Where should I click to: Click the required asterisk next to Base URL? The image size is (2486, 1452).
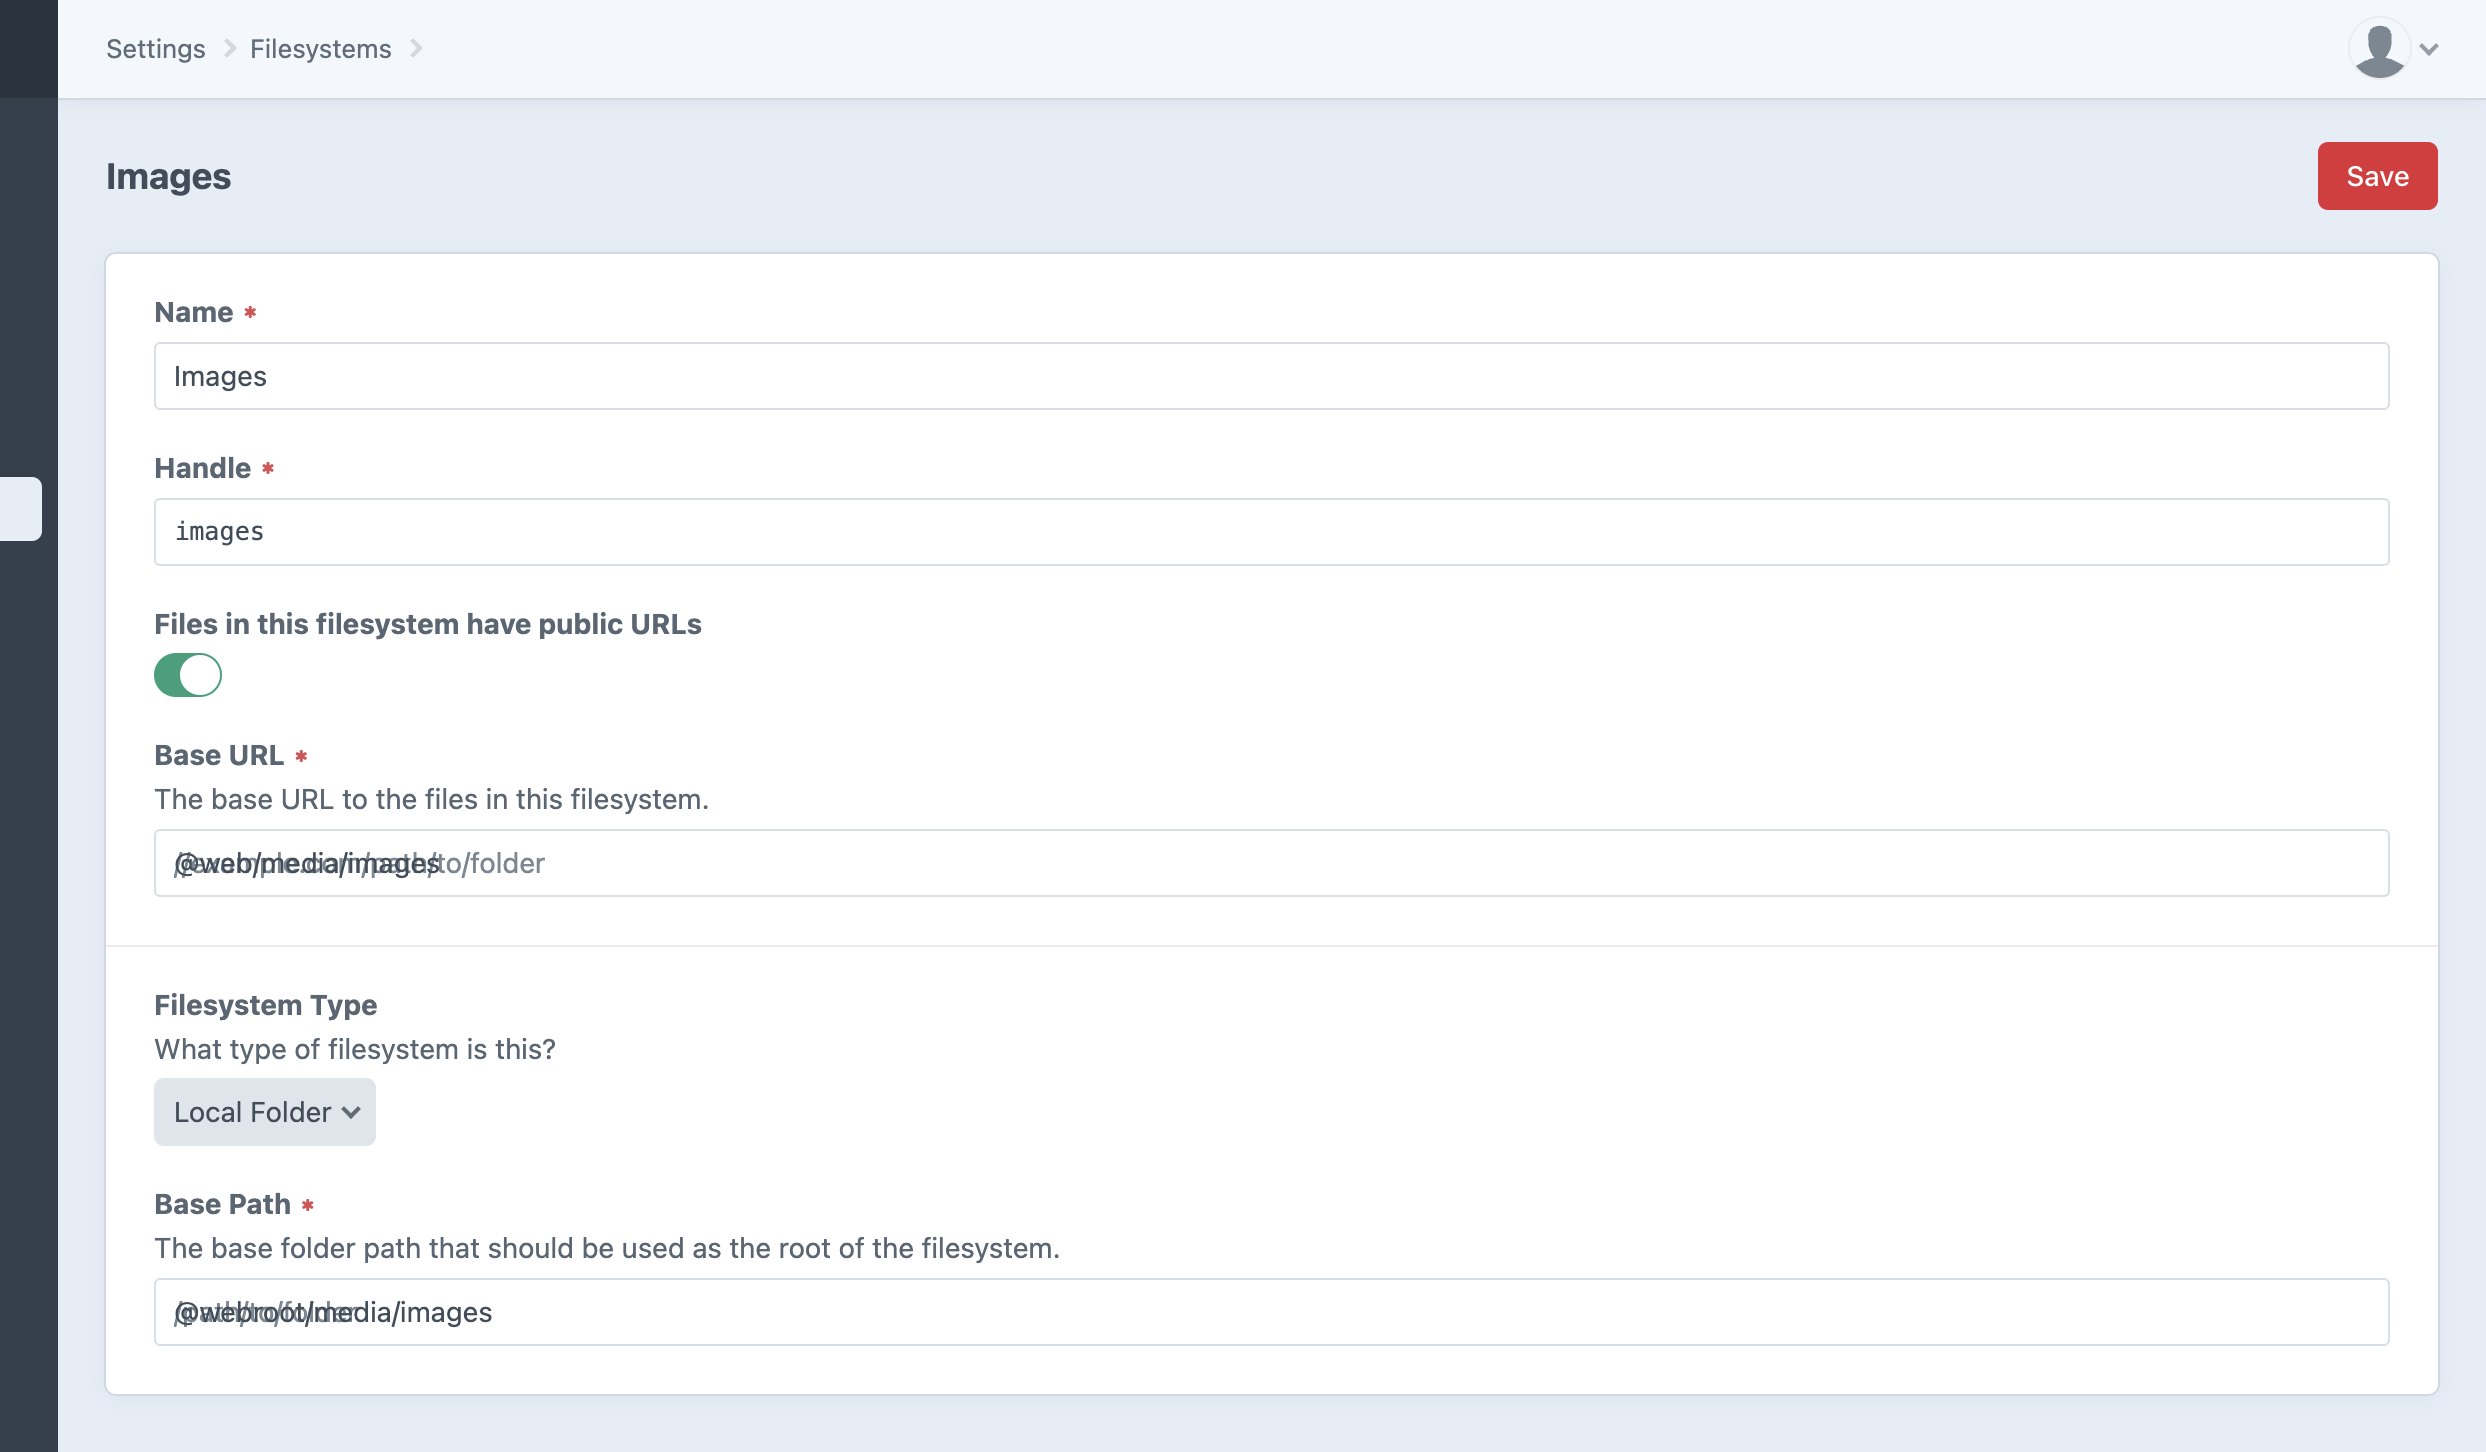302,757
